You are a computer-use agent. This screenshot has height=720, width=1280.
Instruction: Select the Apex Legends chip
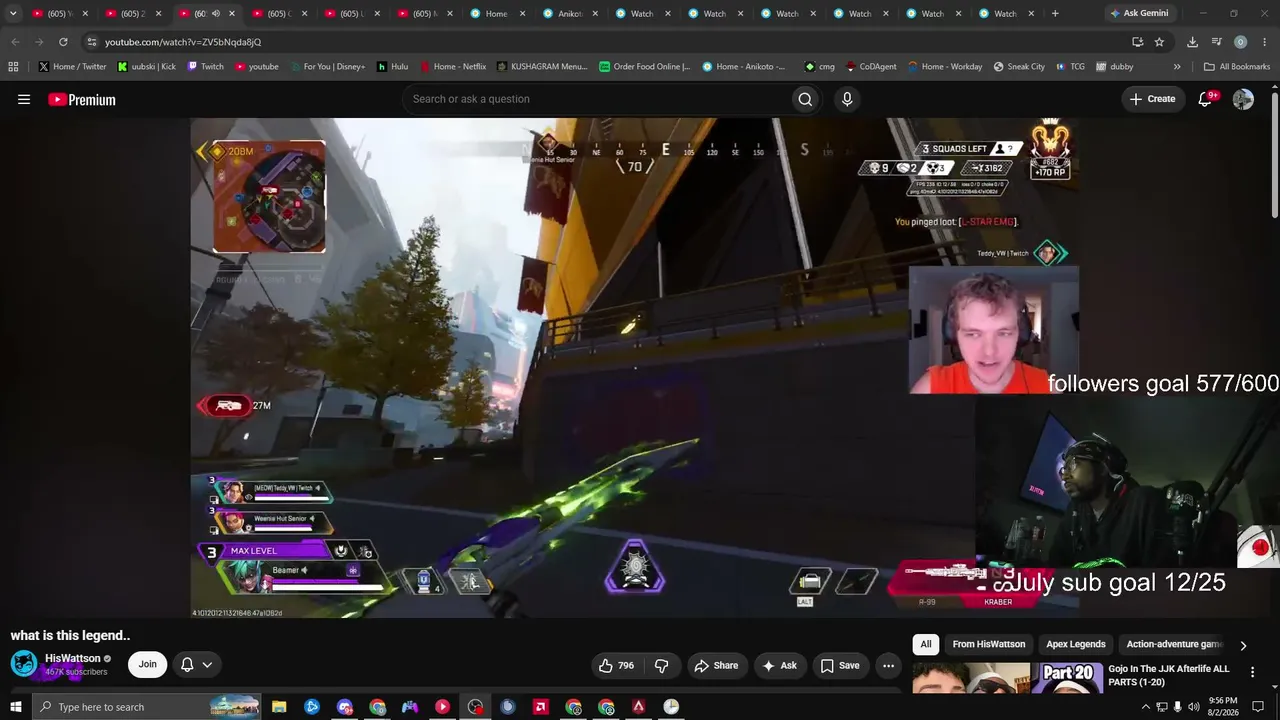coord(1076,645)
